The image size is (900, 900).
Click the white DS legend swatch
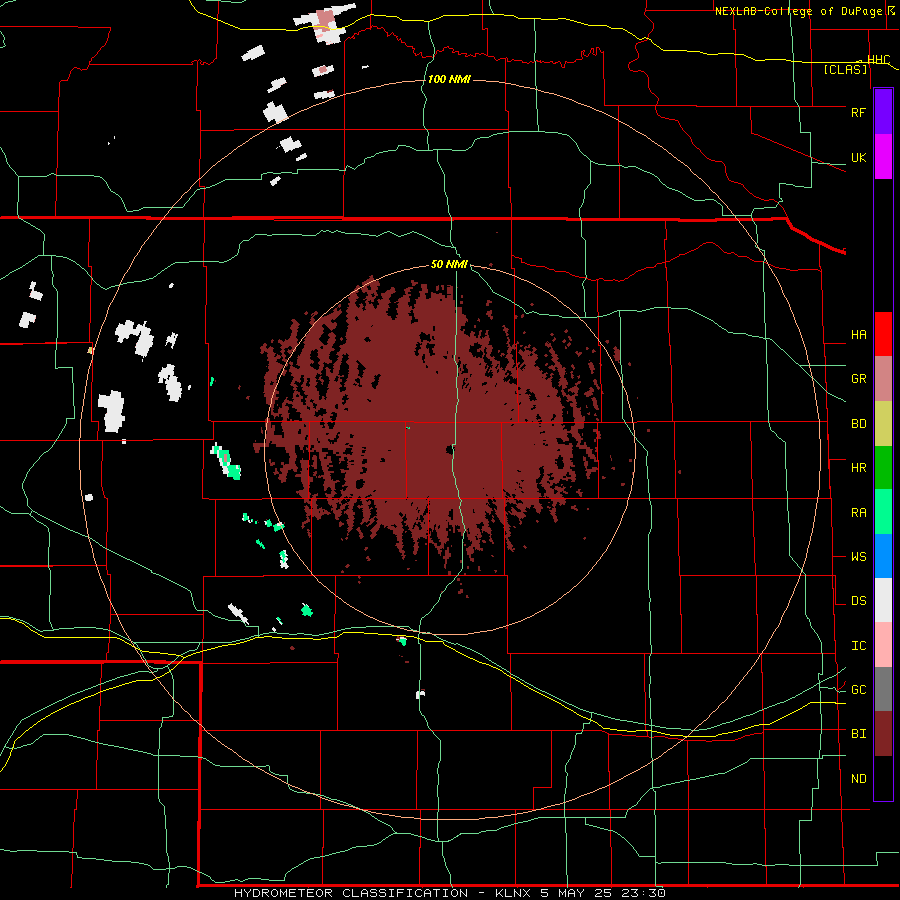click(x=883, y=600)
